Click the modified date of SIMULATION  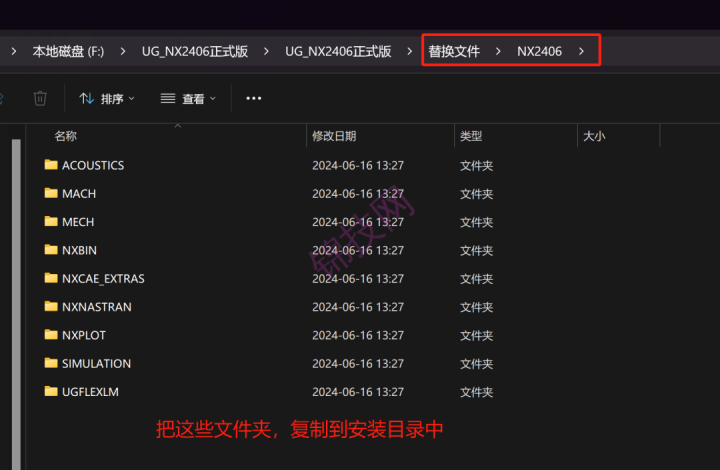point(358,364)
